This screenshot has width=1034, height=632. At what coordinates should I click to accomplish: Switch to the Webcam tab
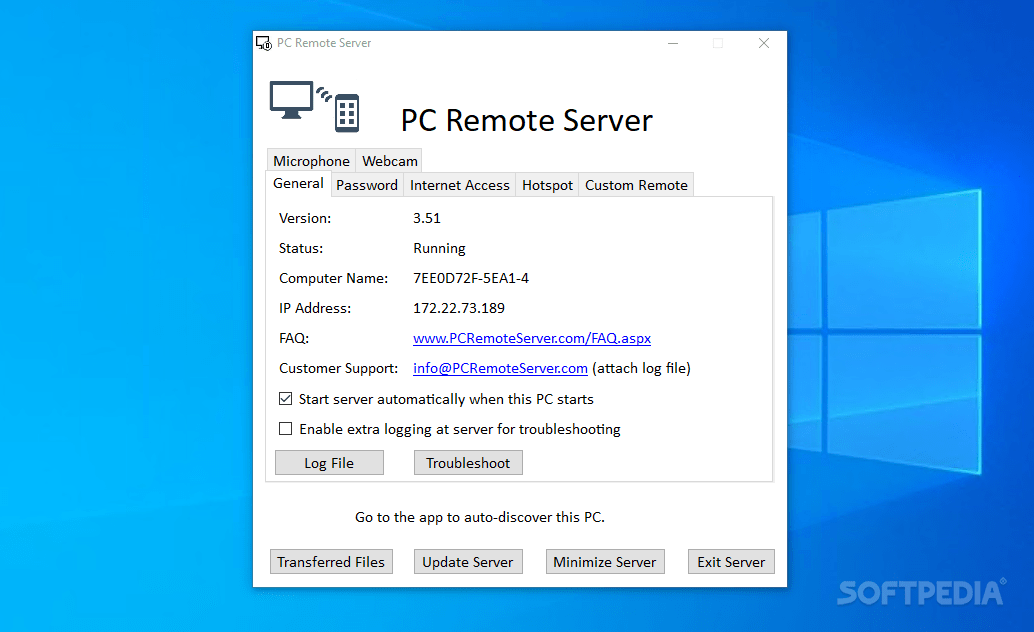tap(390, 161)
